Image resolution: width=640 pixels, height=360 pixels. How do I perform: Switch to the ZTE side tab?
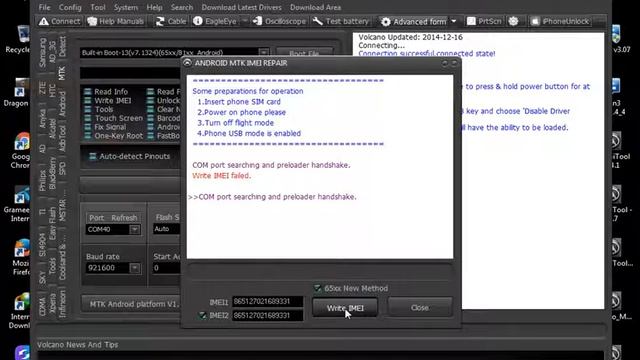tap(42, 88)
